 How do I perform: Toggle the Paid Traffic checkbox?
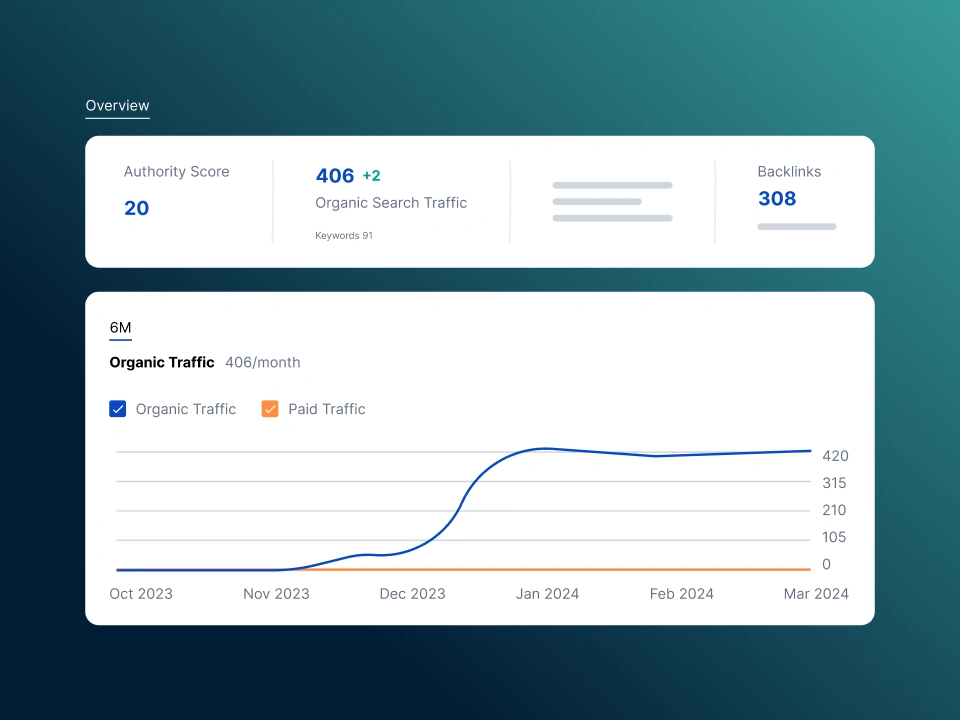click(x=270, y=409)
